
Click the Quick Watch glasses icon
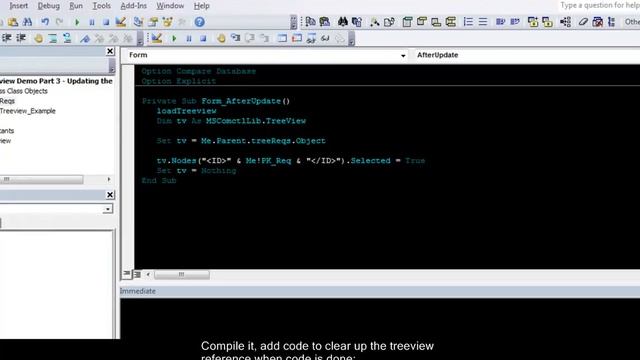[325, 38]
